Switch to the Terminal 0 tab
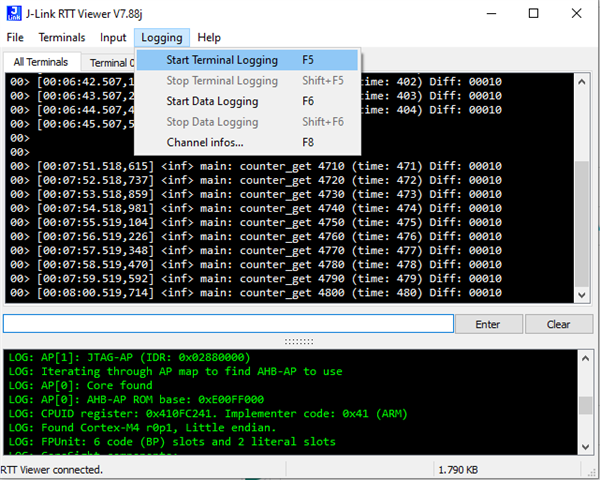 pos(108,63)
